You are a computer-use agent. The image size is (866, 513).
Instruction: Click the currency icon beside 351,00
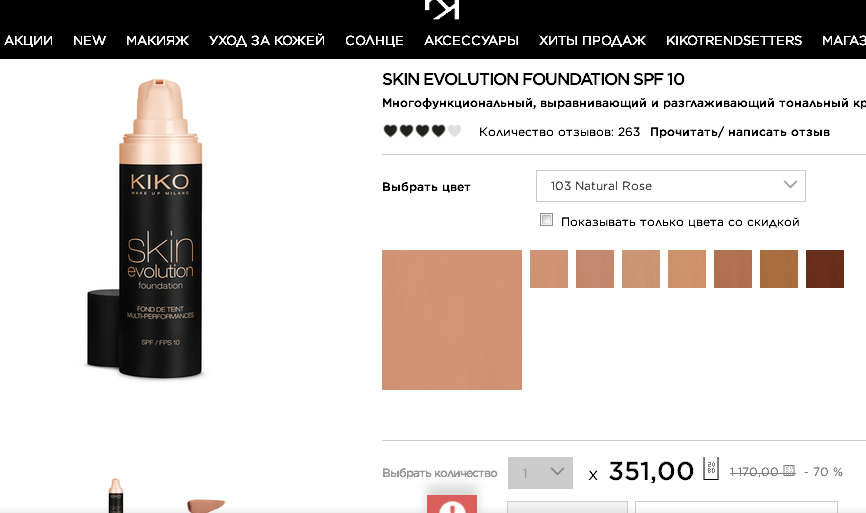tap(711, 469)
